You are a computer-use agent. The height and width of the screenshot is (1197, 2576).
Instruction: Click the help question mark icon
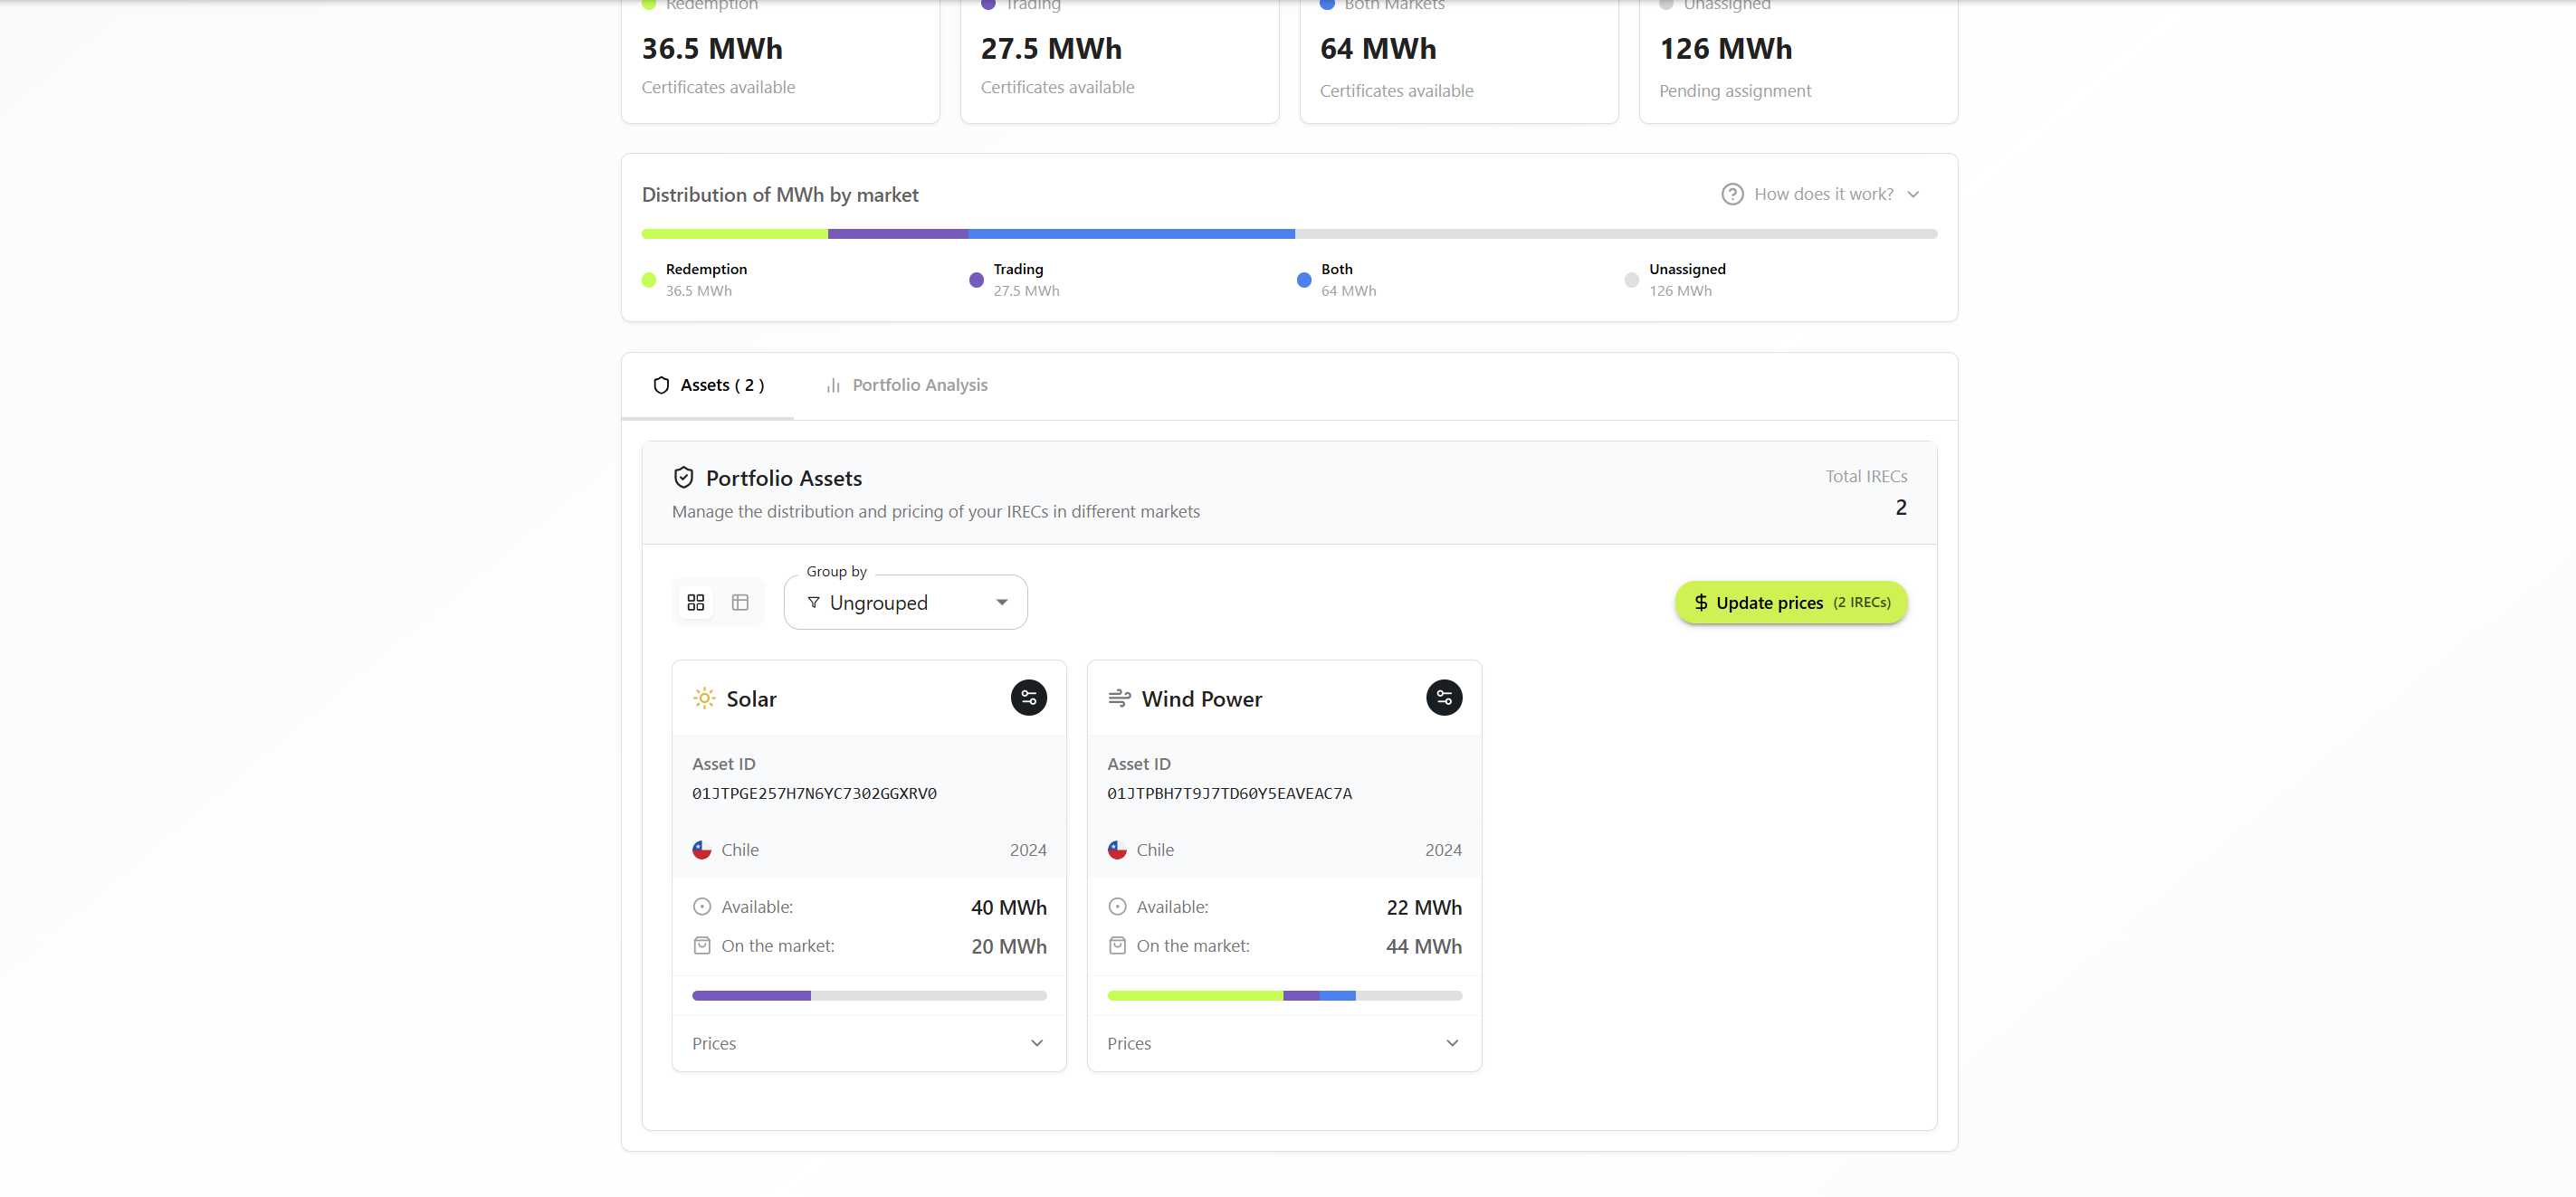pyautogui.click(x=1732, y=194)
